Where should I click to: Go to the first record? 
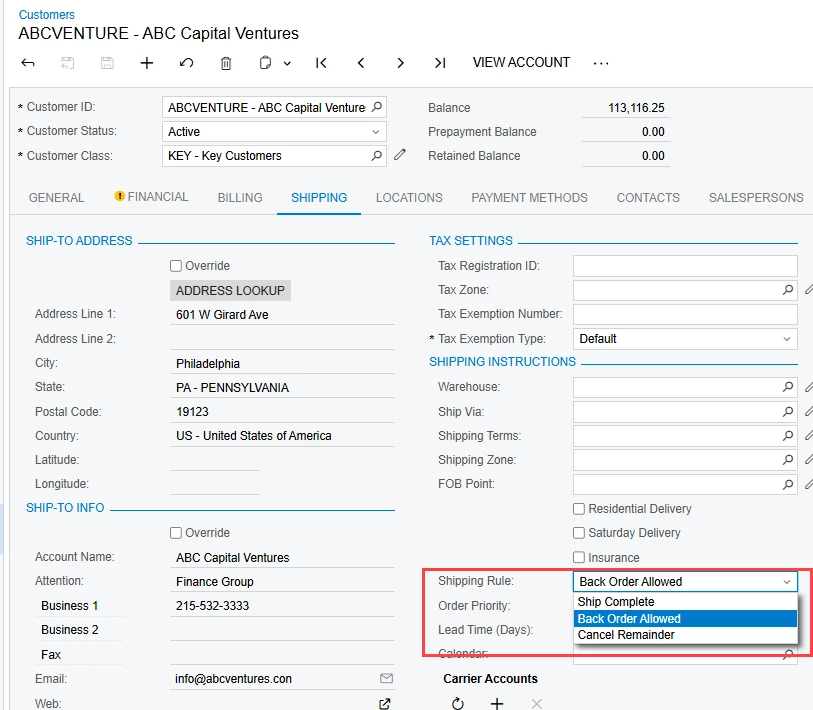point(321,63)
